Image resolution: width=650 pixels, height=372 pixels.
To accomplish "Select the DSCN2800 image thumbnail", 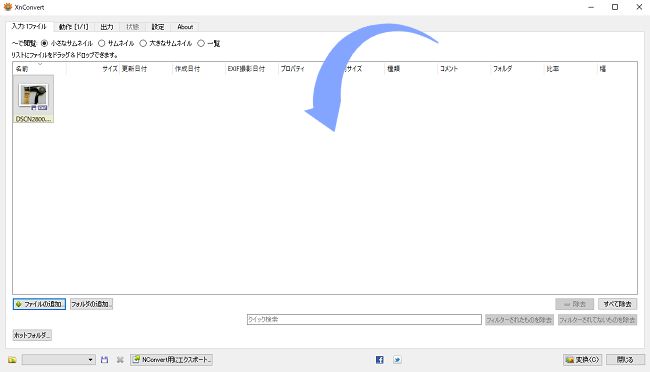I will pyautogui.click(x=33, y=100).
